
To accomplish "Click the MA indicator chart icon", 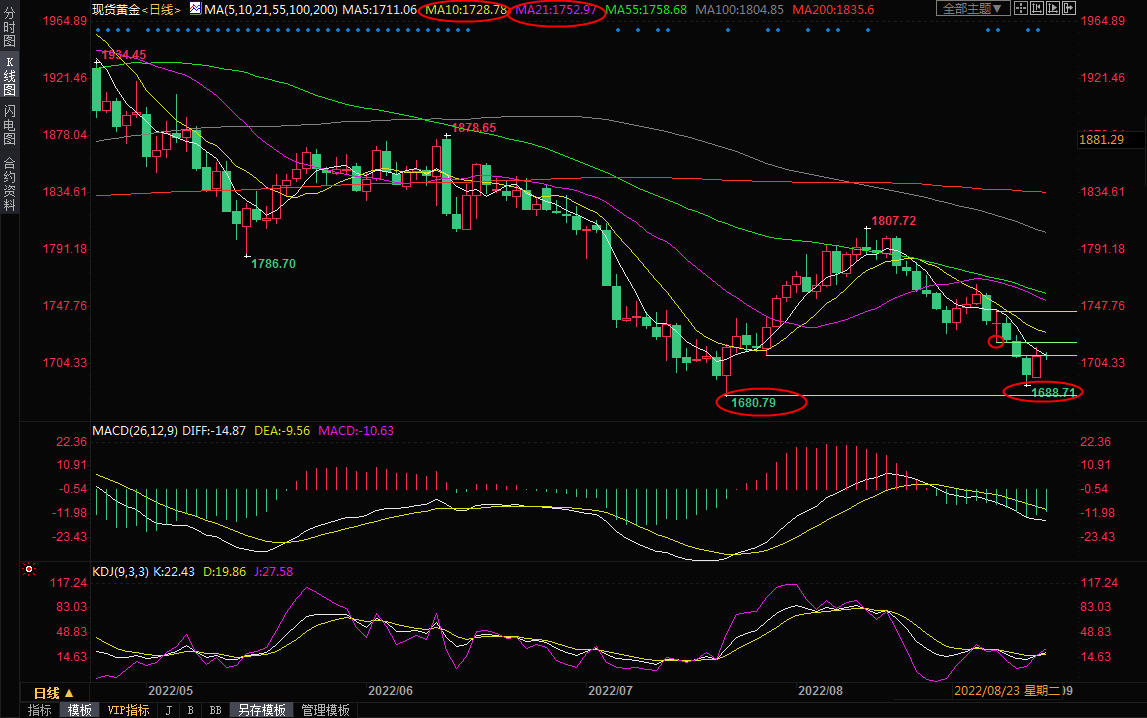I will pos(195,9).
